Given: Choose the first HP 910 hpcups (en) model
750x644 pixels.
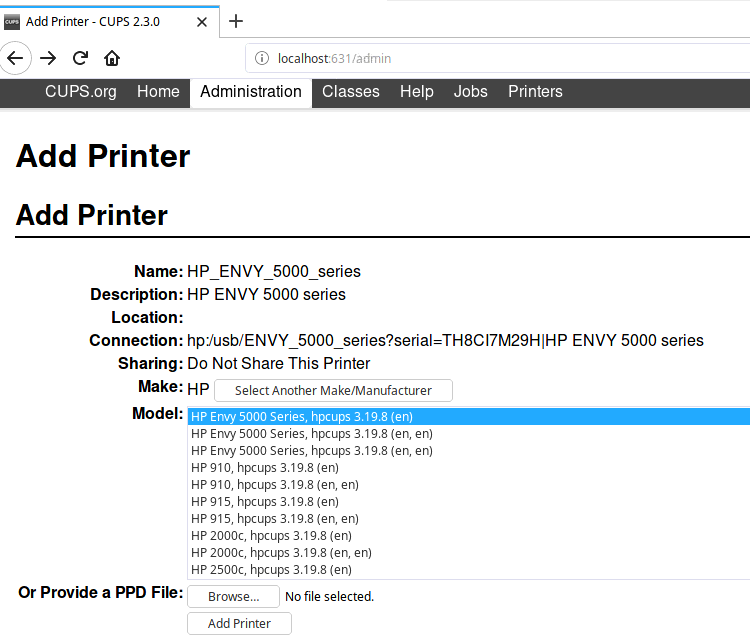Looking at the screenshot, I should 264,468.
